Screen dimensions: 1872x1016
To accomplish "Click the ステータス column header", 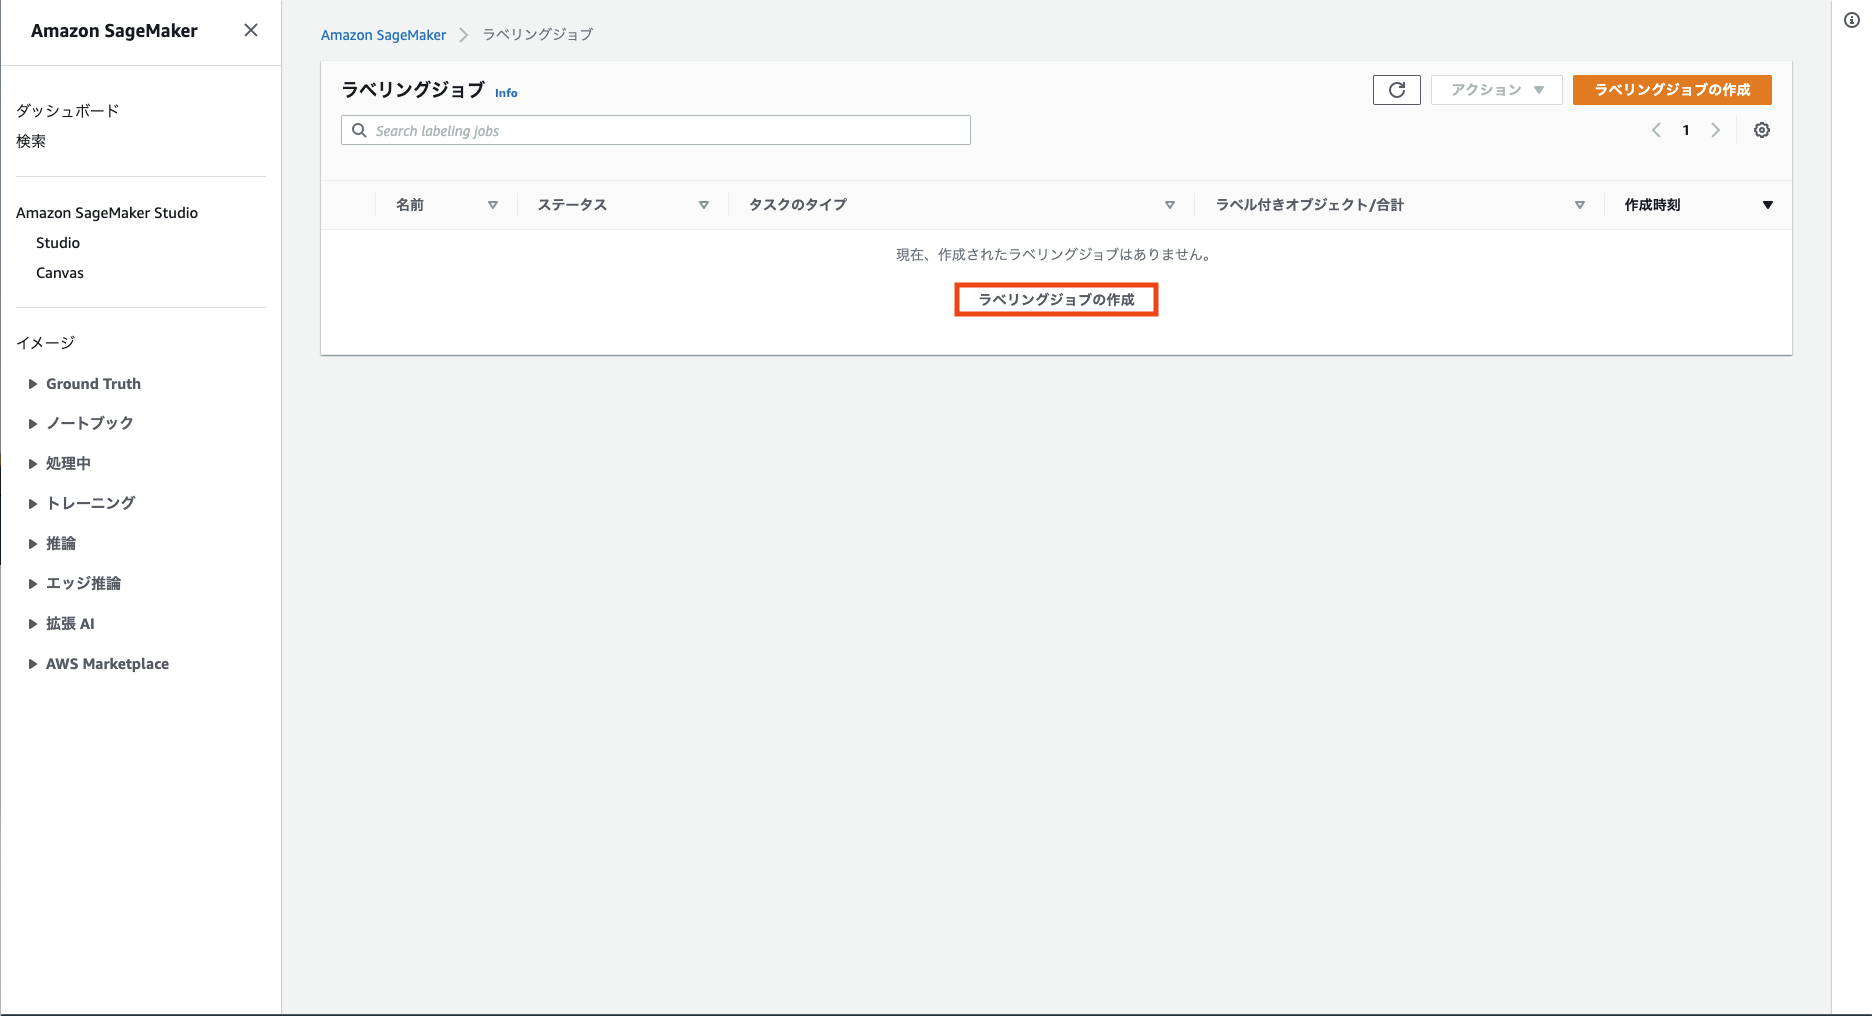I will 572,205.
